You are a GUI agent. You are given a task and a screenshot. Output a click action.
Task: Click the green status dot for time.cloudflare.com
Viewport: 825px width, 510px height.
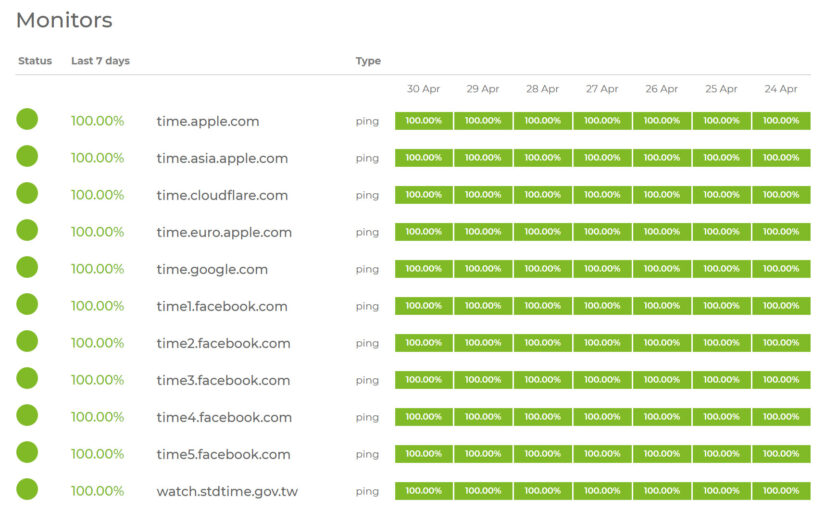pos(27,193)
